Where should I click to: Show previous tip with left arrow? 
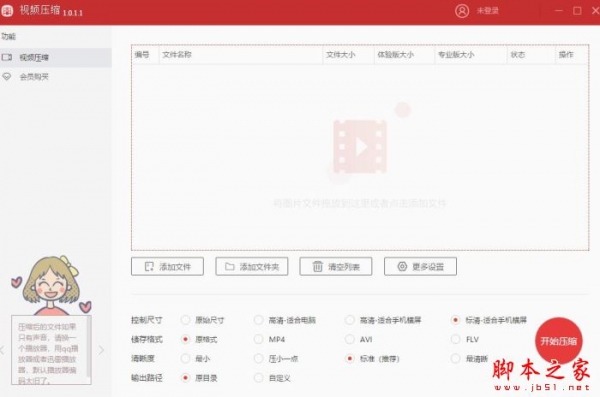click(2, 350)
